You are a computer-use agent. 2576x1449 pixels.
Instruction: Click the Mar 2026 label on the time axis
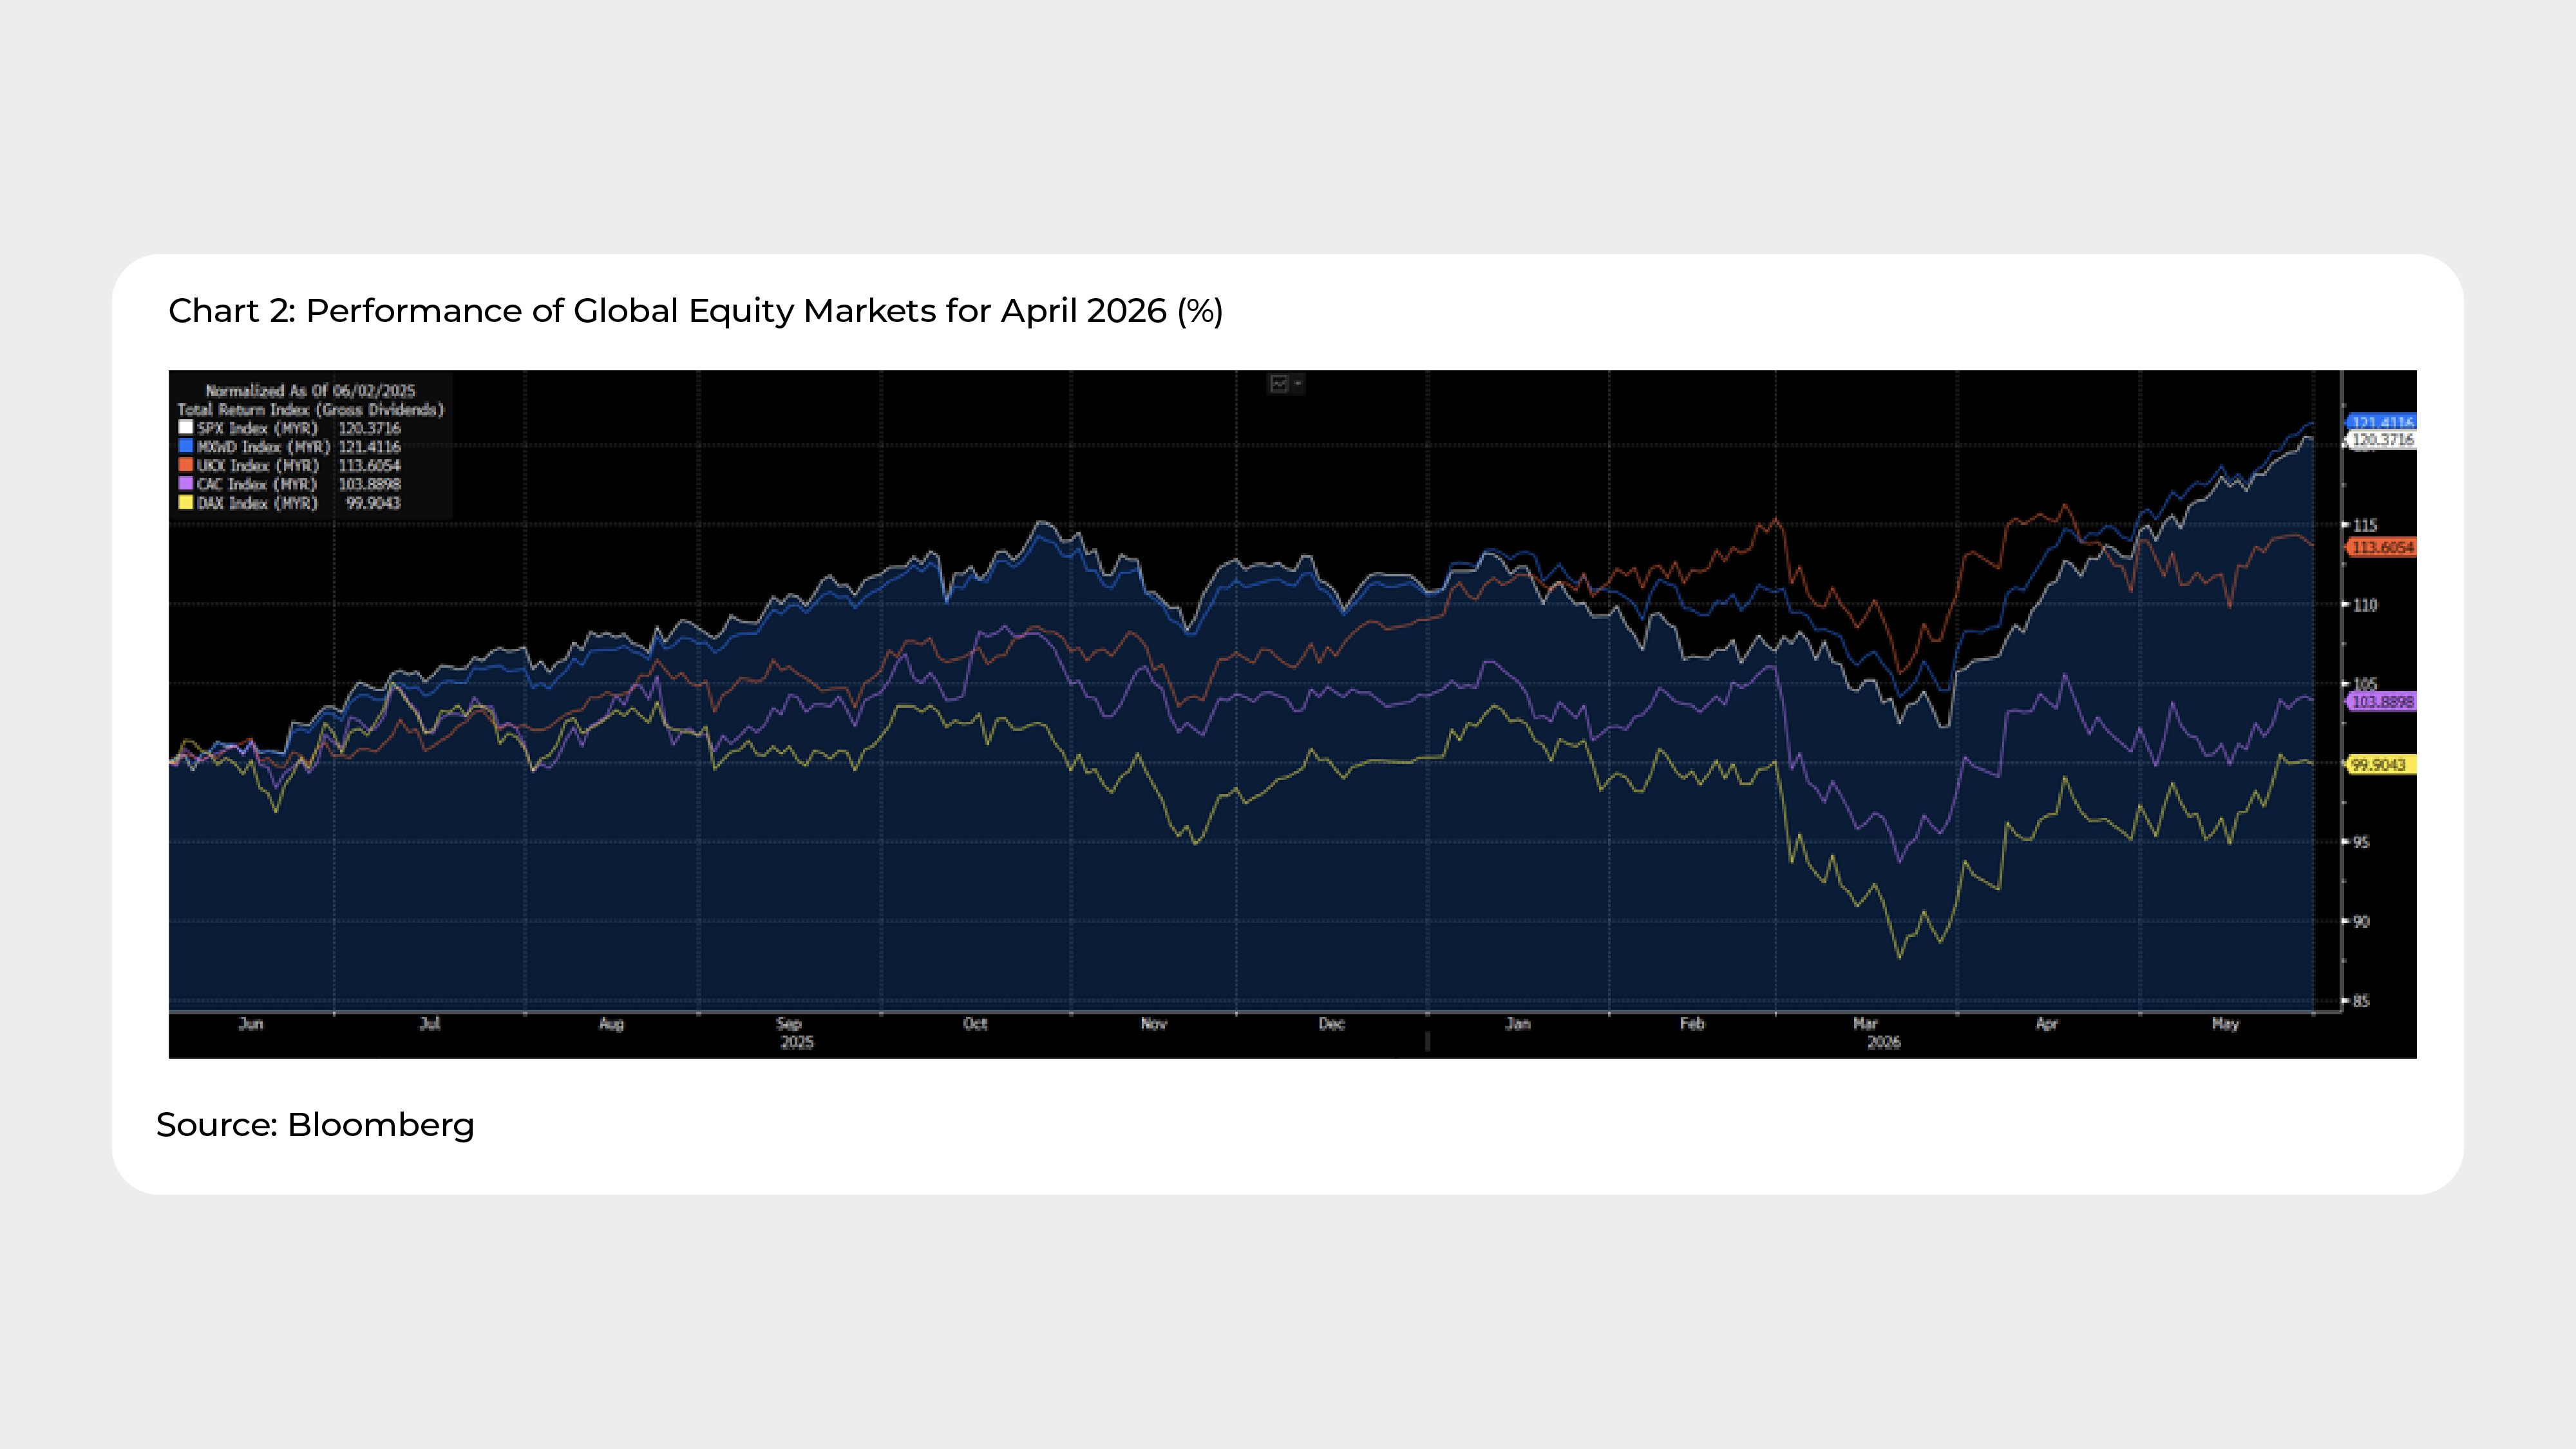(1876, 1033)
